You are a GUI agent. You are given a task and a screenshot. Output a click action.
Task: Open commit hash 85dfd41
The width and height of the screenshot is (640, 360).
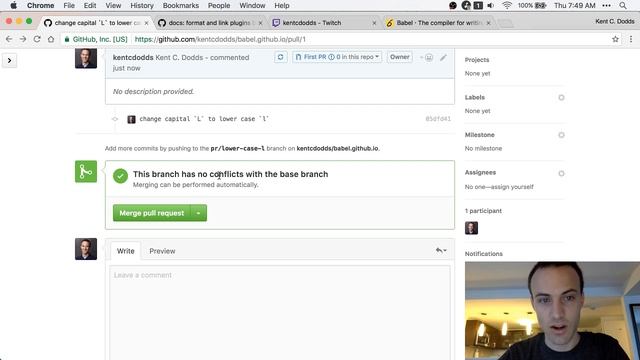coord(438,119)
